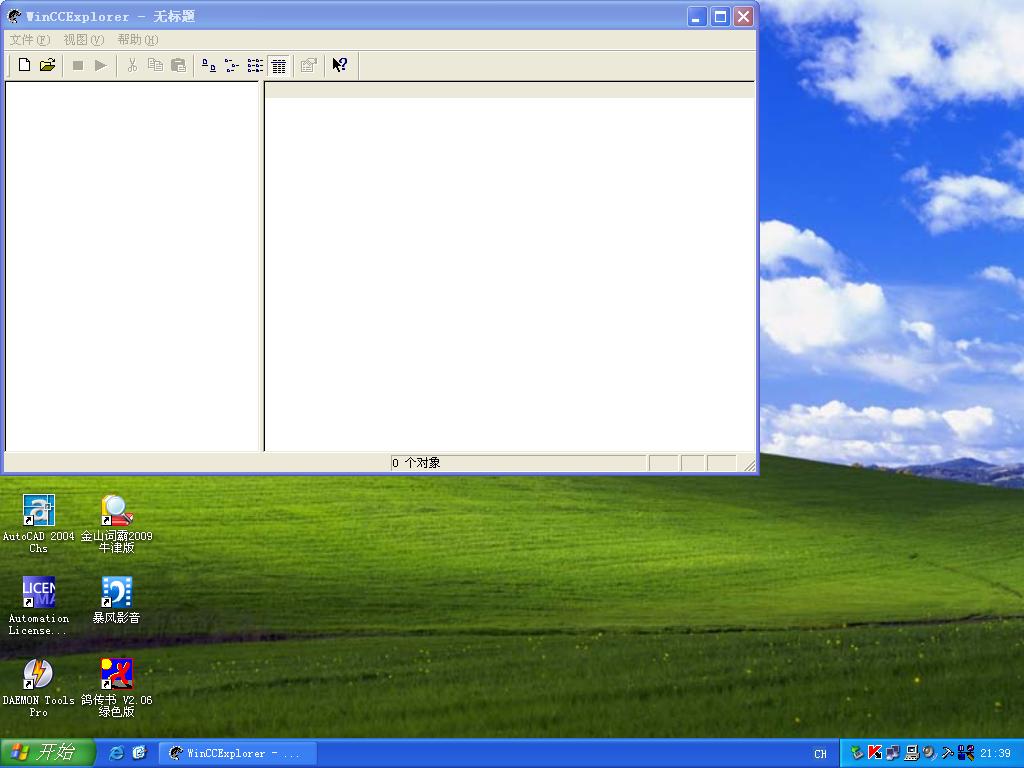Select the 鸽传书 V2.06 绿色版 desktop icon
This screenshot has width=1024, height=768.
pos(116,688)
